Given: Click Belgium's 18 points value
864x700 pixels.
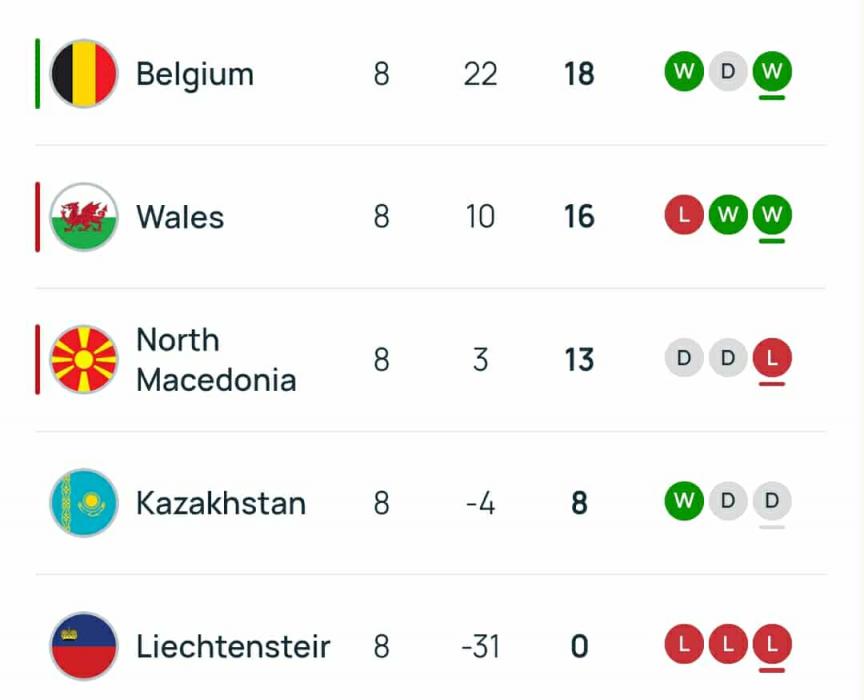Looking at the screenshot, I should [579, 74].
